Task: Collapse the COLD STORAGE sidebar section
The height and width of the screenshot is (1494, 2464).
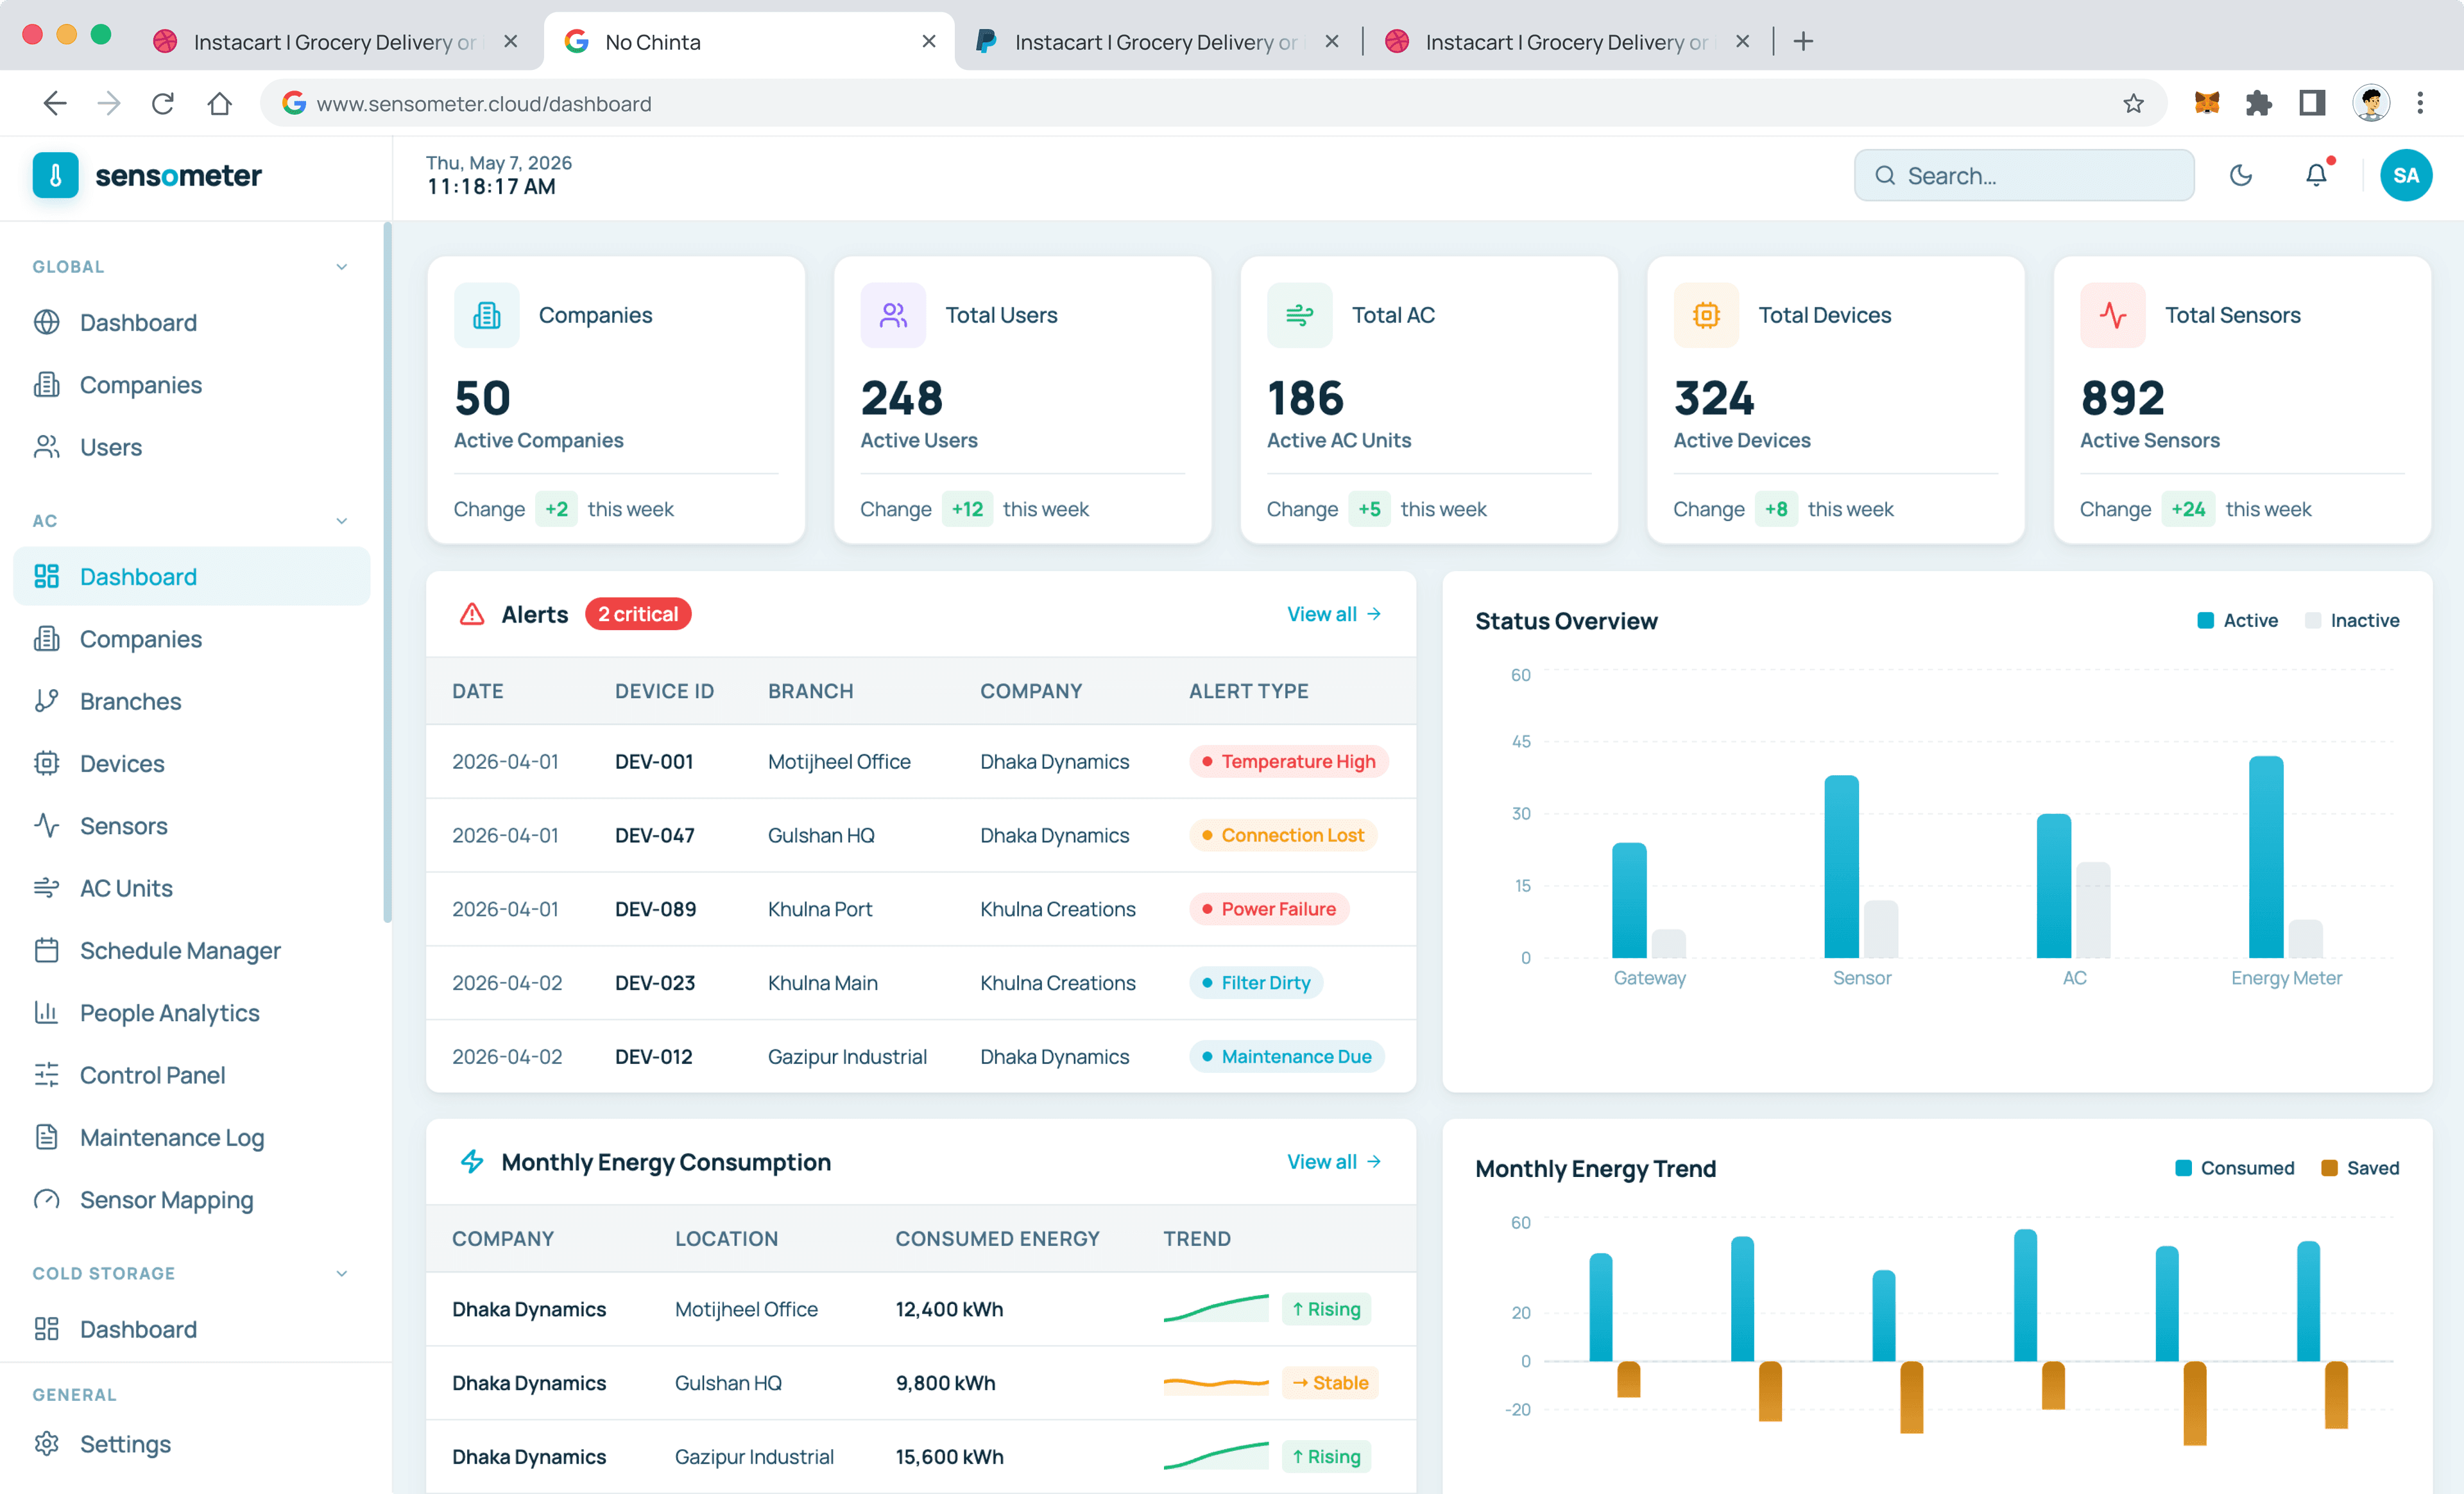Action: (342, 1274)
